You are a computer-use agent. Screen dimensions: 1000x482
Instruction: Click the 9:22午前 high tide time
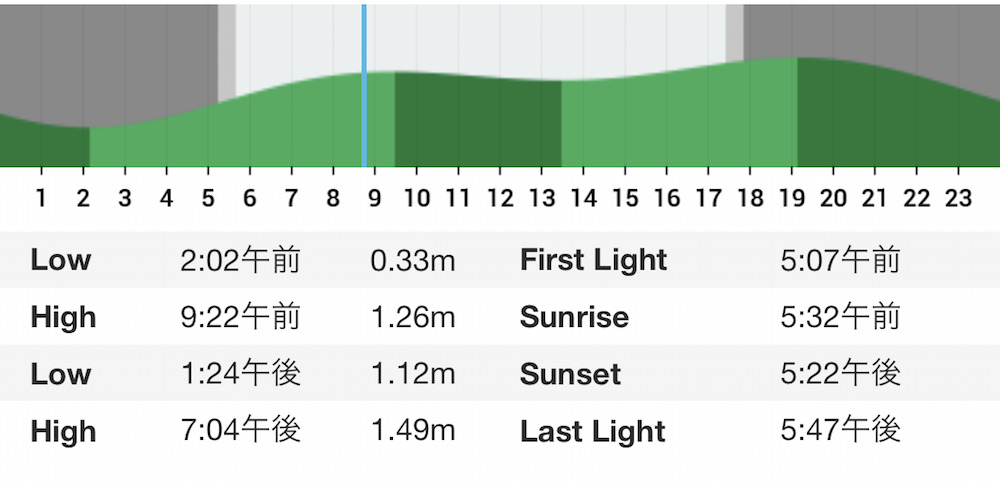240,317
